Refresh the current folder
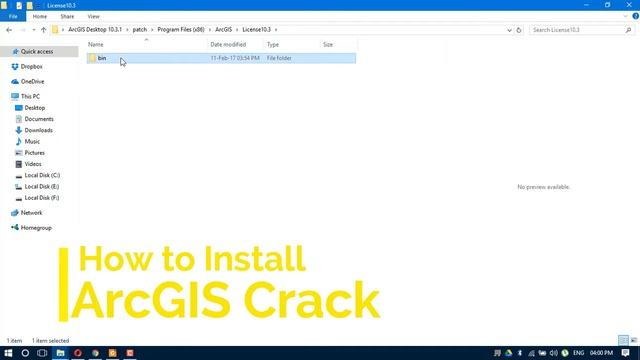This screenshot has width=640, height=360. click(519, 30)
